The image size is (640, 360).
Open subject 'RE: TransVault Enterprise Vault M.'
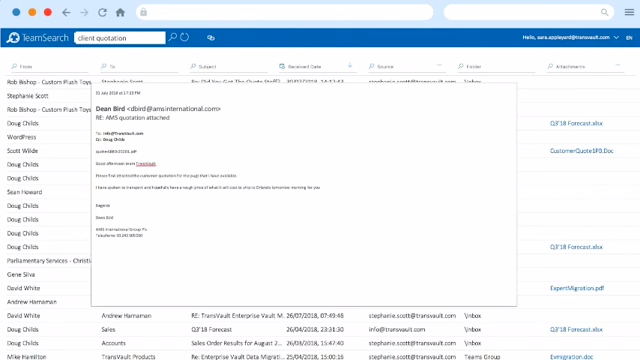point(237,316)
